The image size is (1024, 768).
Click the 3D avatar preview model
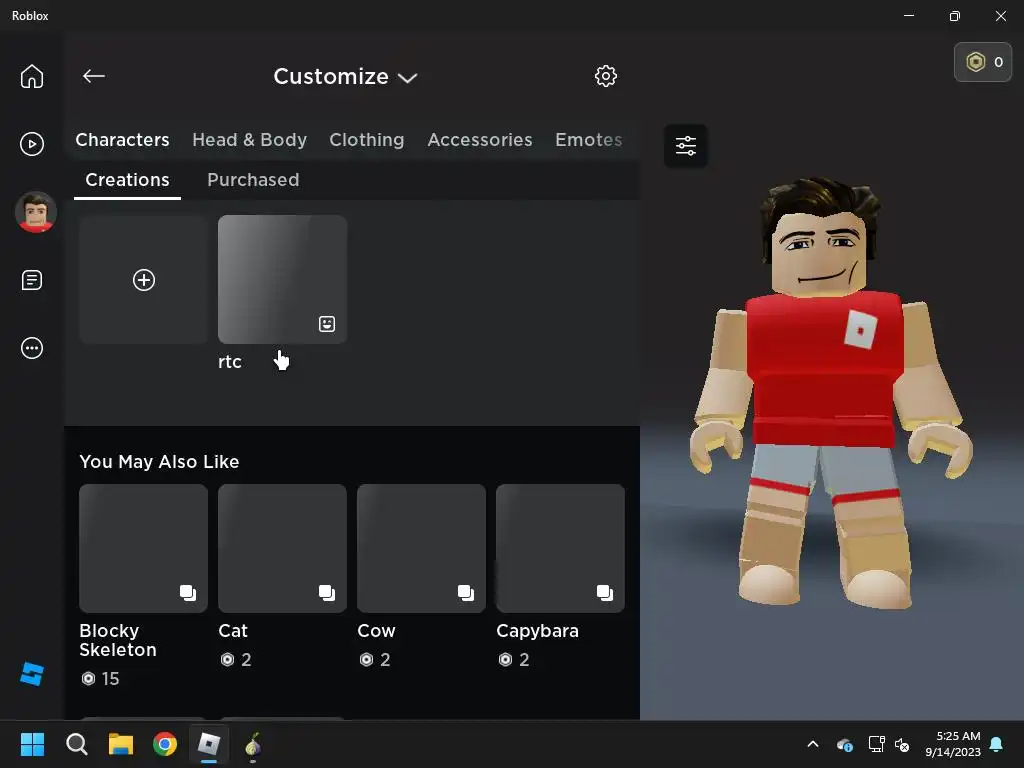[x=831, y=392]
